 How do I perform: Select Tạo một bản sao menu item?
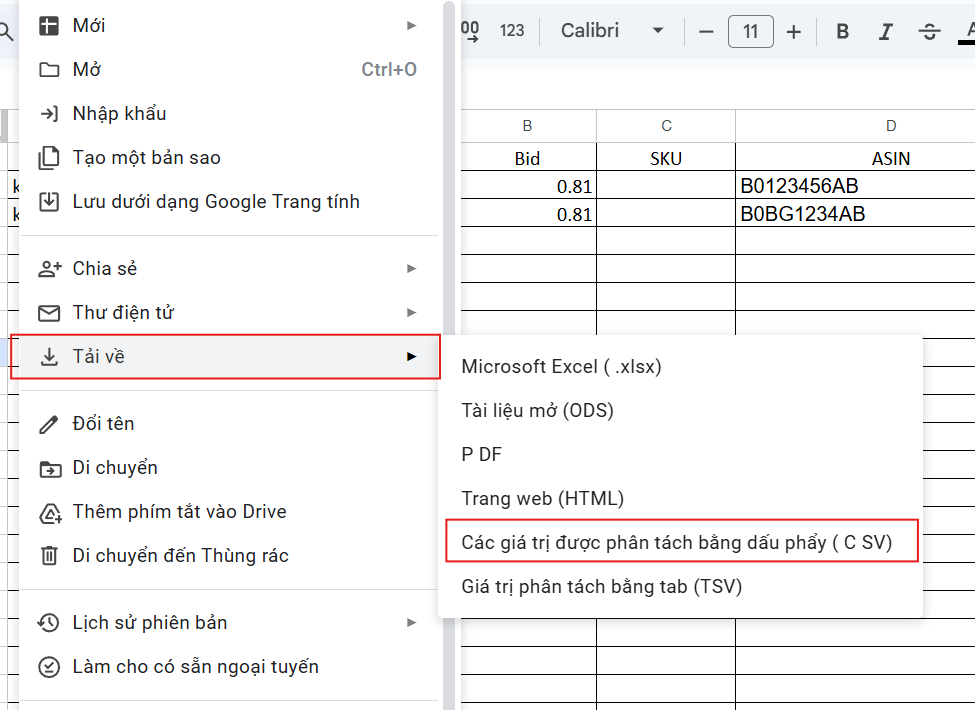[x=146, y=158]
